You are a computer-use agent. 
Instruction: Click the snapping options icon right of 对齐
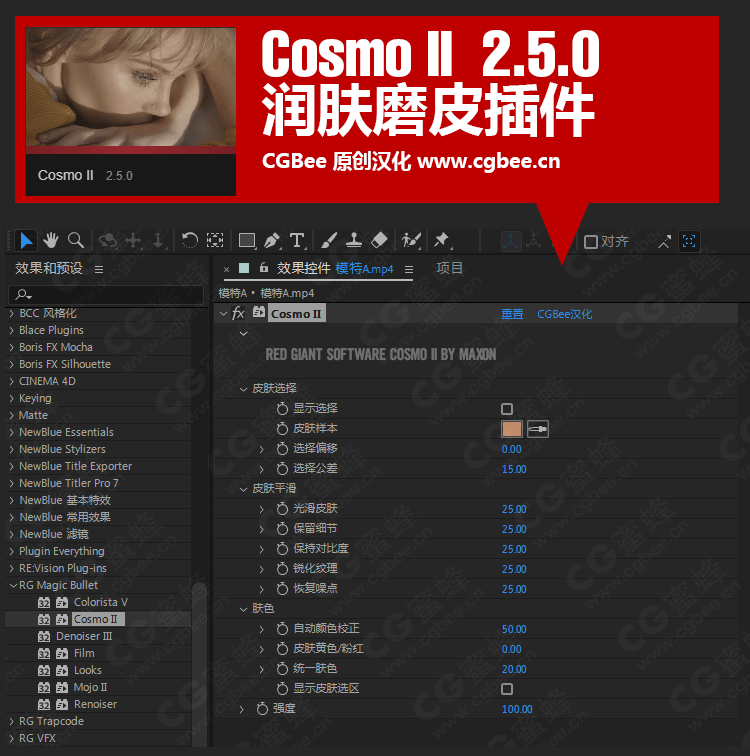point(665,241)
